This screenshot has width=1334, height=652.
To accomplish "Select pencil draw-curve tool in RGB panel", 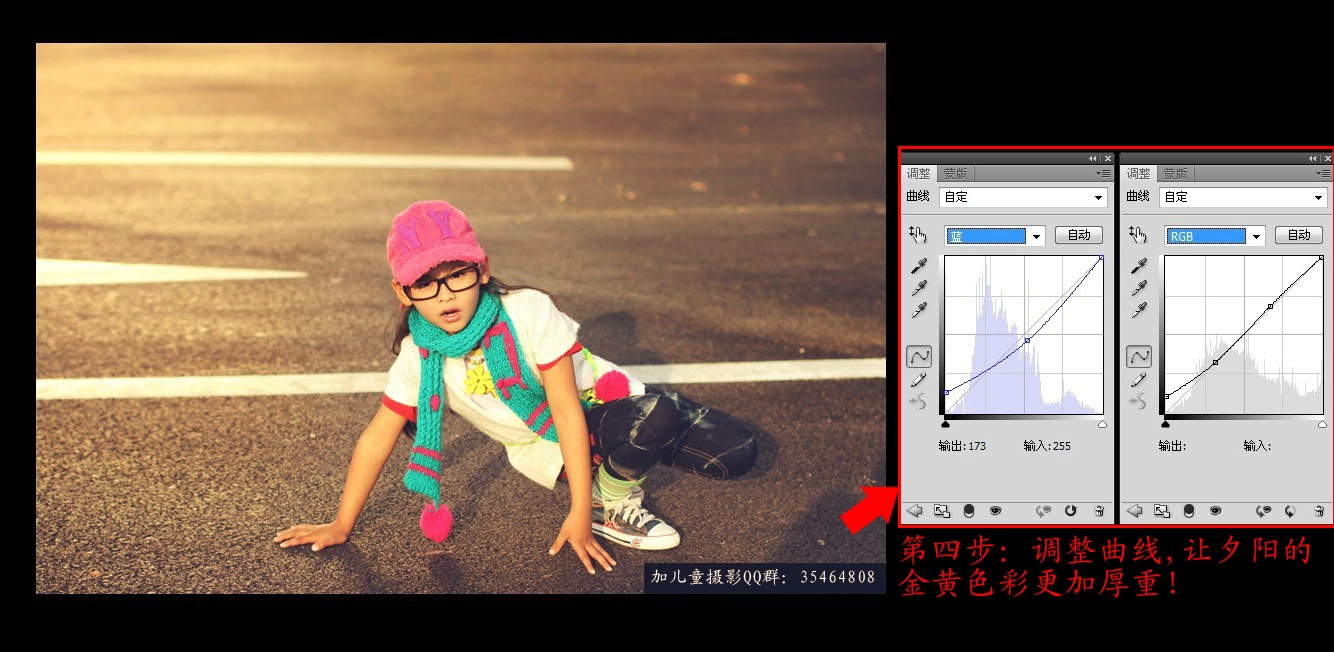I will (1137, 379).
